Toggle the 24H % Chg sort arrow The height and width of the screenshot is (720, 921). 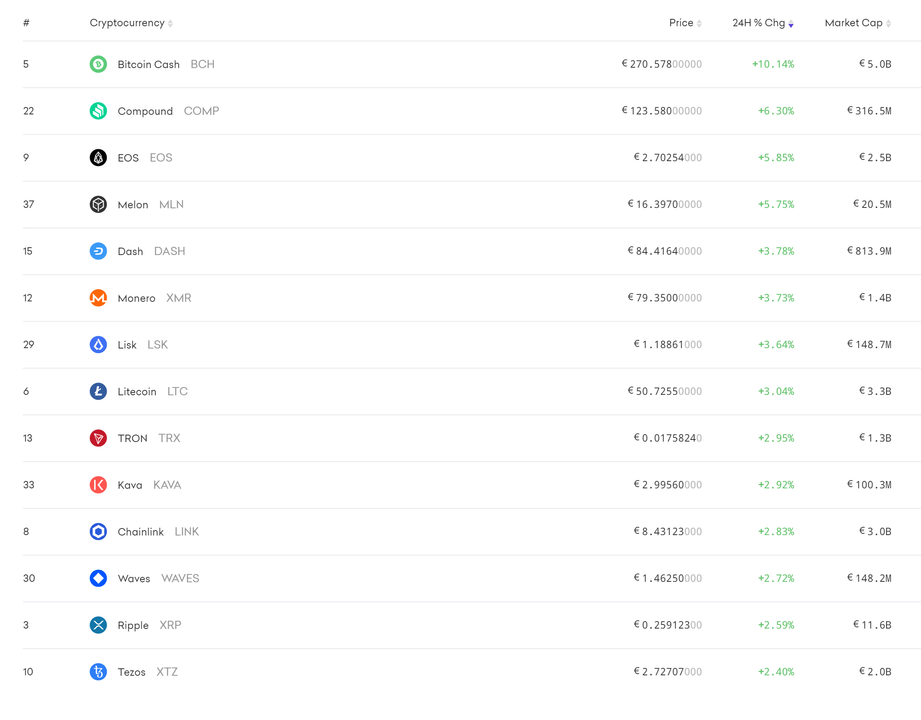tap(791, 23)
